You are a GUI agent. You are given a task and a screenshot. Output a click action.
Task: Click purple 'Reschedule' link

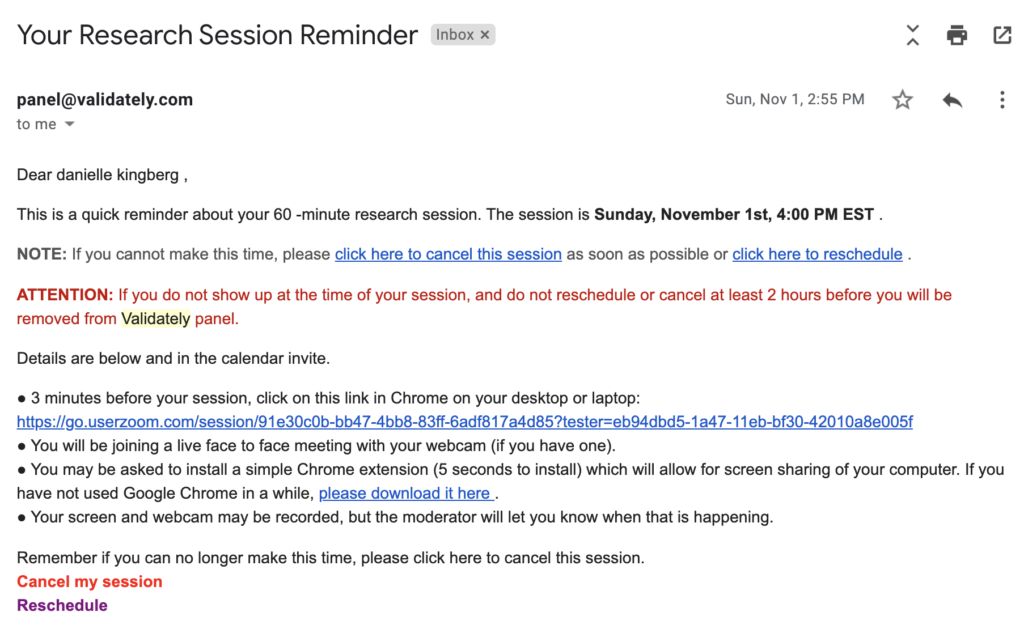pyautogui.click(x=62, y=605)
